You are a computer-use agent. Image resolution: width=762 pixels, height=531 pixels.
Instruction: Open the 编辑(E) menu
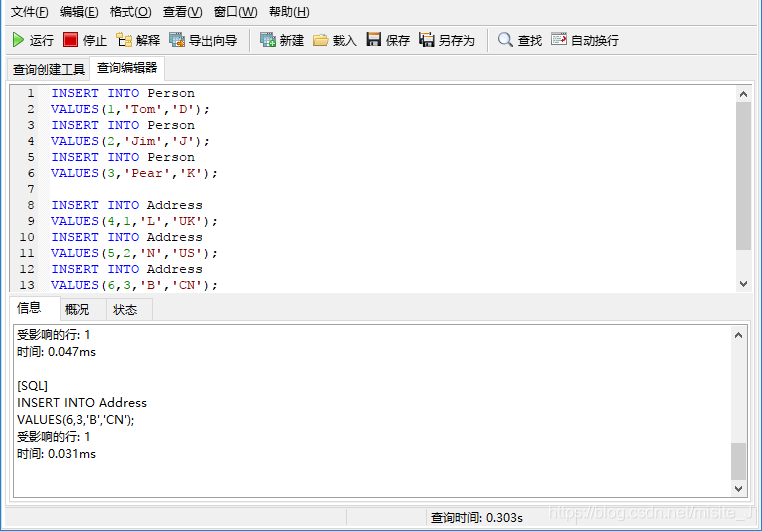[79, 12]
